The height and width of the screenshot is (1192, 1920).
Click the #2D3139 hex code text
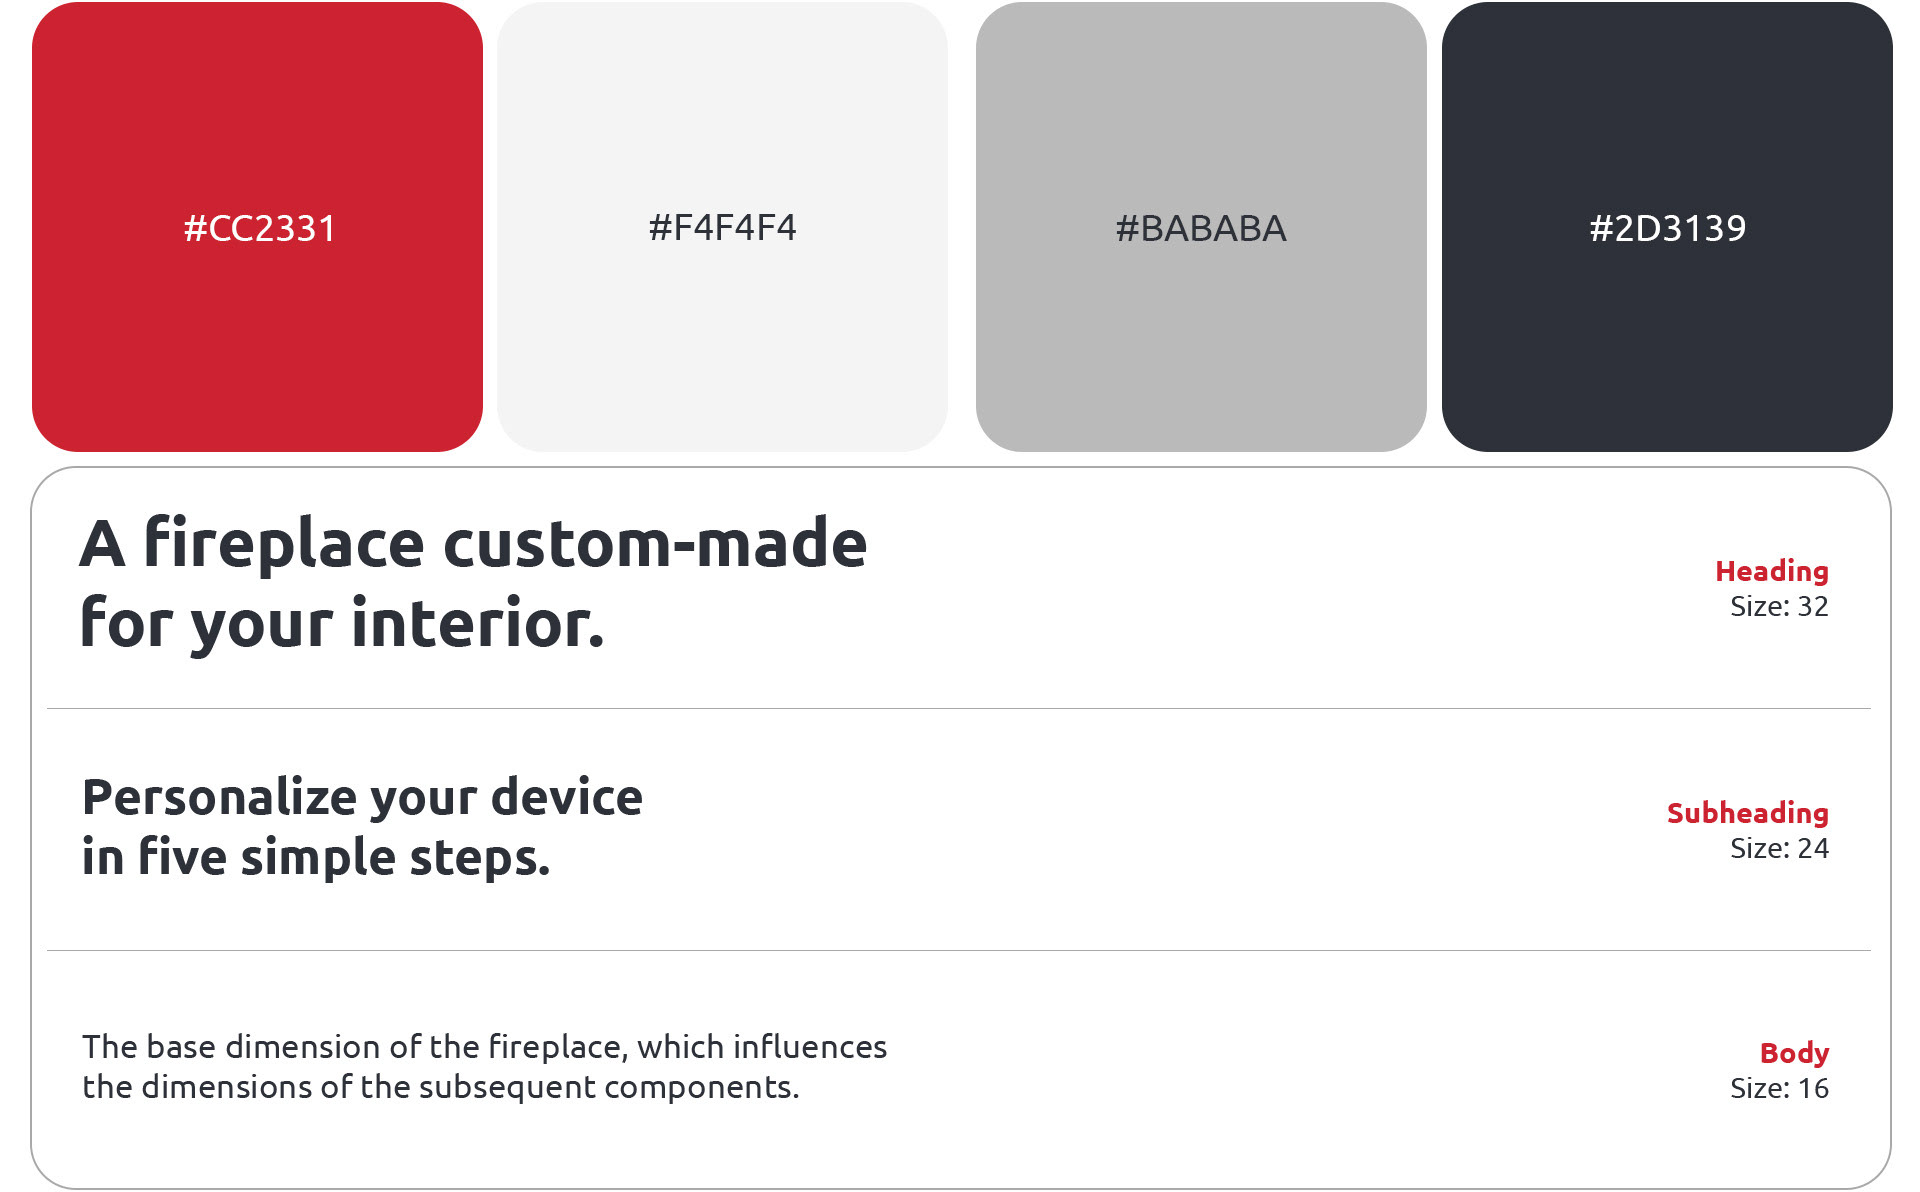[1667, 229]
